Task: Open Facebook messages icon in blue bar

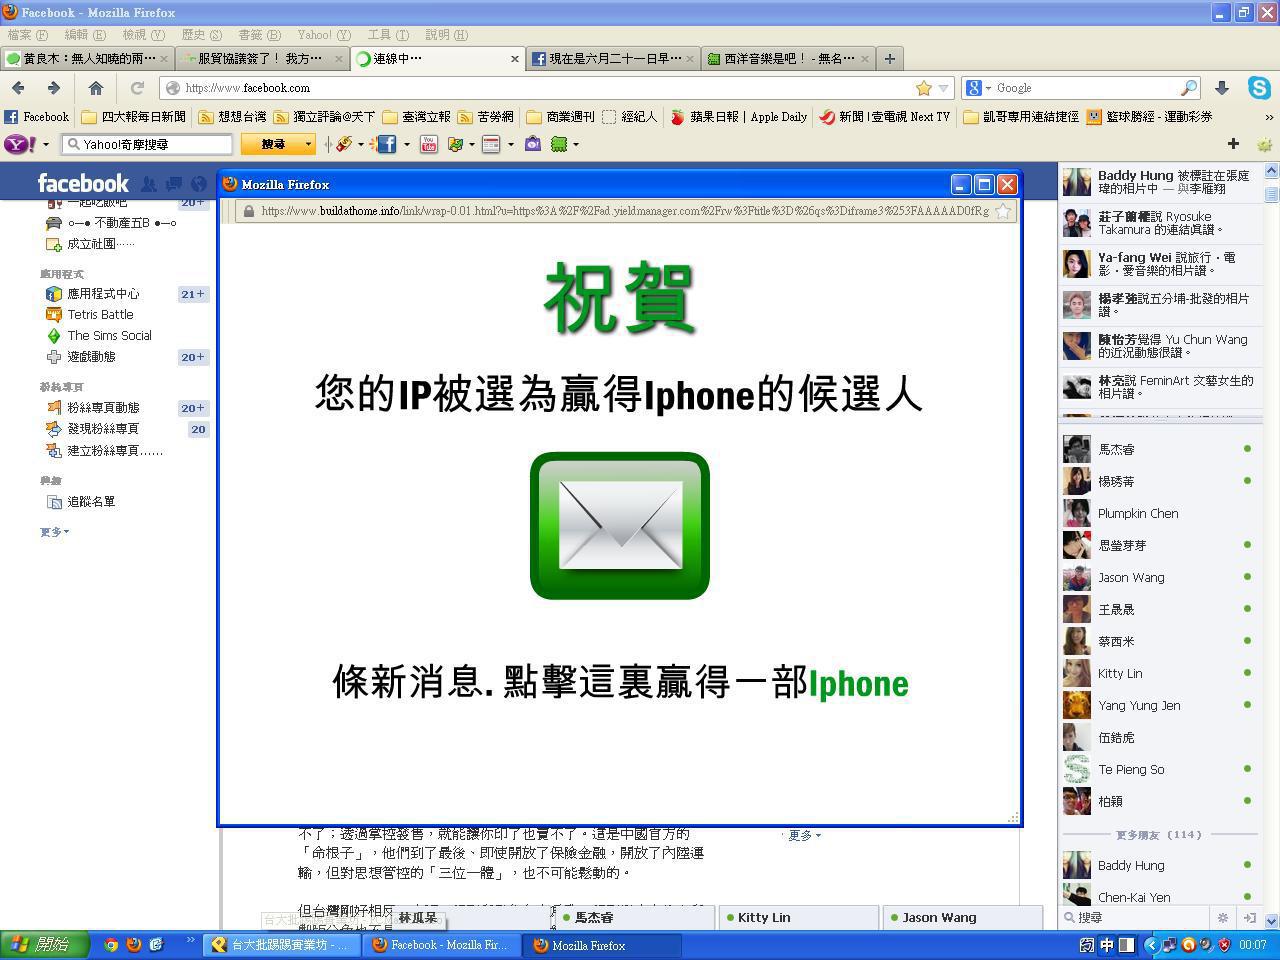Action: click(173, 184)
